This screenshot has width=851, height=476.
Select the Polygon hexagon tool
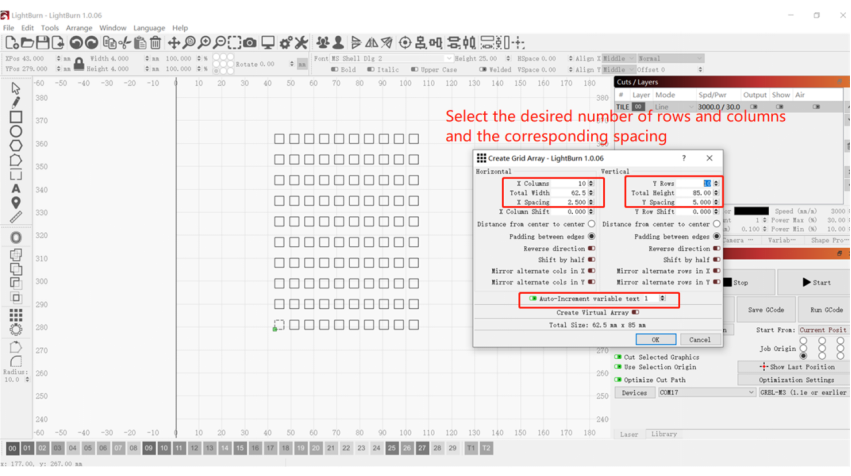point(16,145)
